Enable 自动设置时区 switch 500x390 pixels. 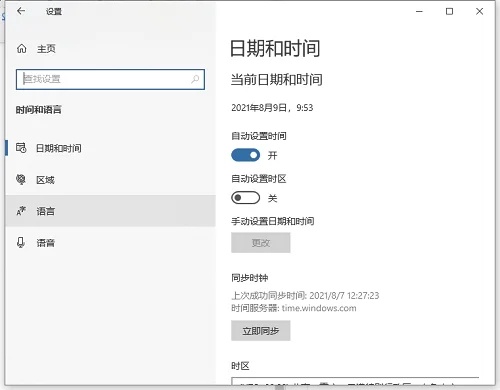[246, 198]
